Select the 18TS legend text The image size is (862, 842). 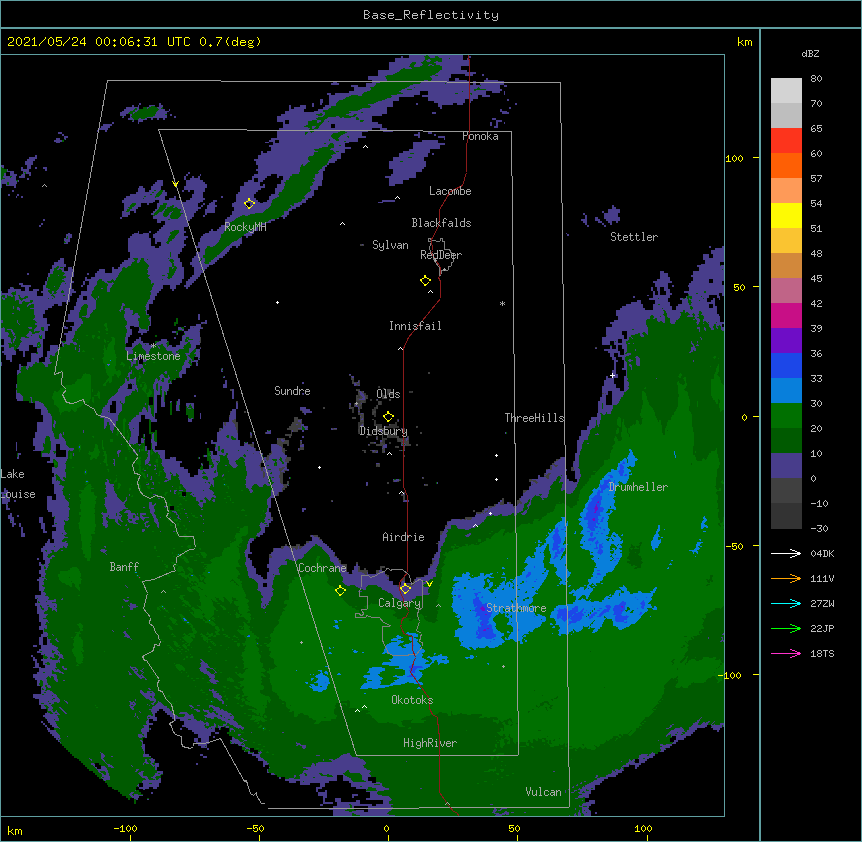click(x=822, y=653)
